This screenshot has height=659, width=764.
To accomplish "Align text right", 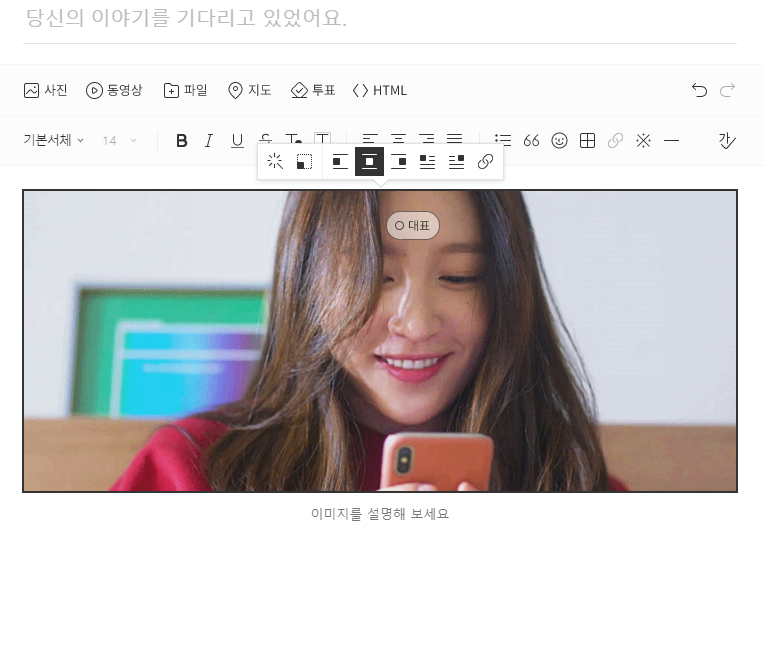I will [x=426, y=138].
